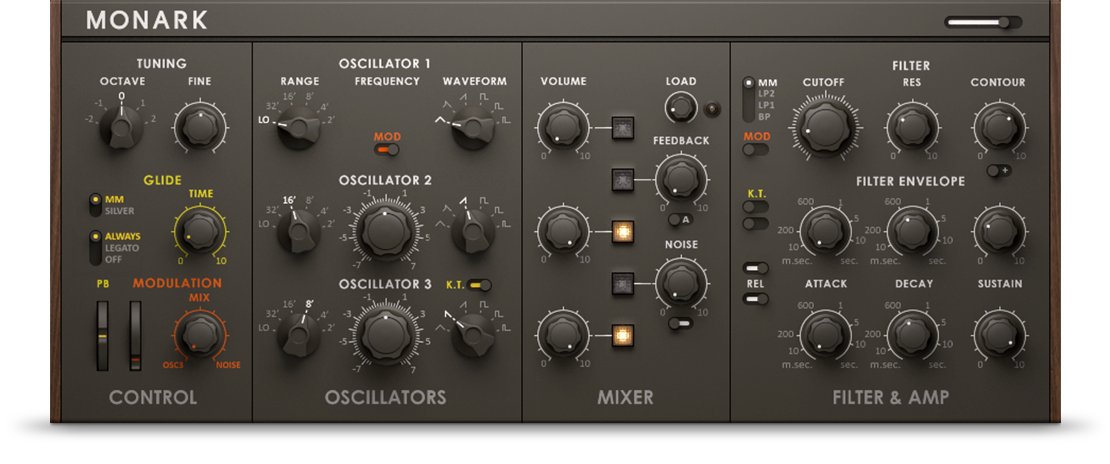
Task: Click the MONARK title text
Action: point(147,21)
